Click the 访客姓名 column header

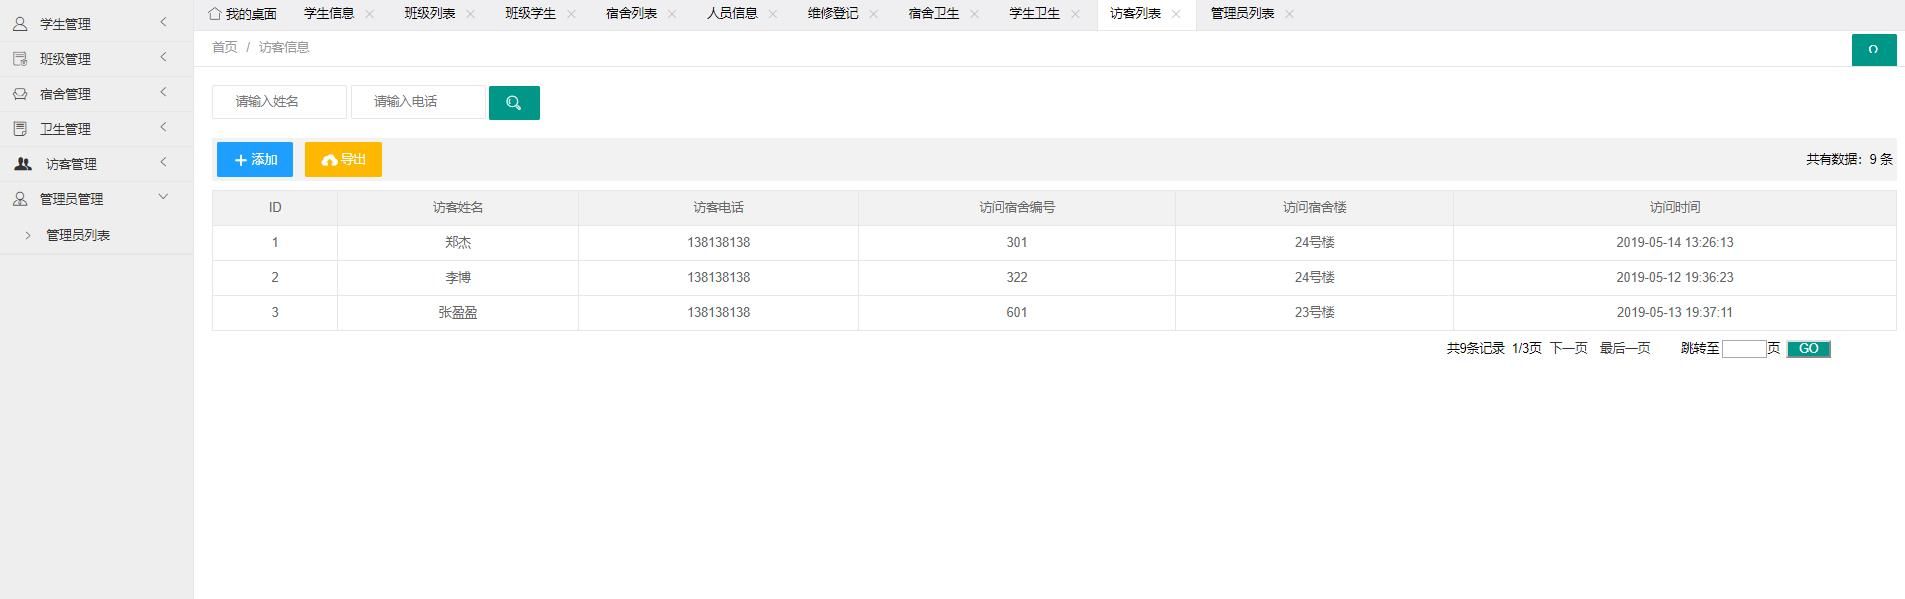(x=458, y=208)
